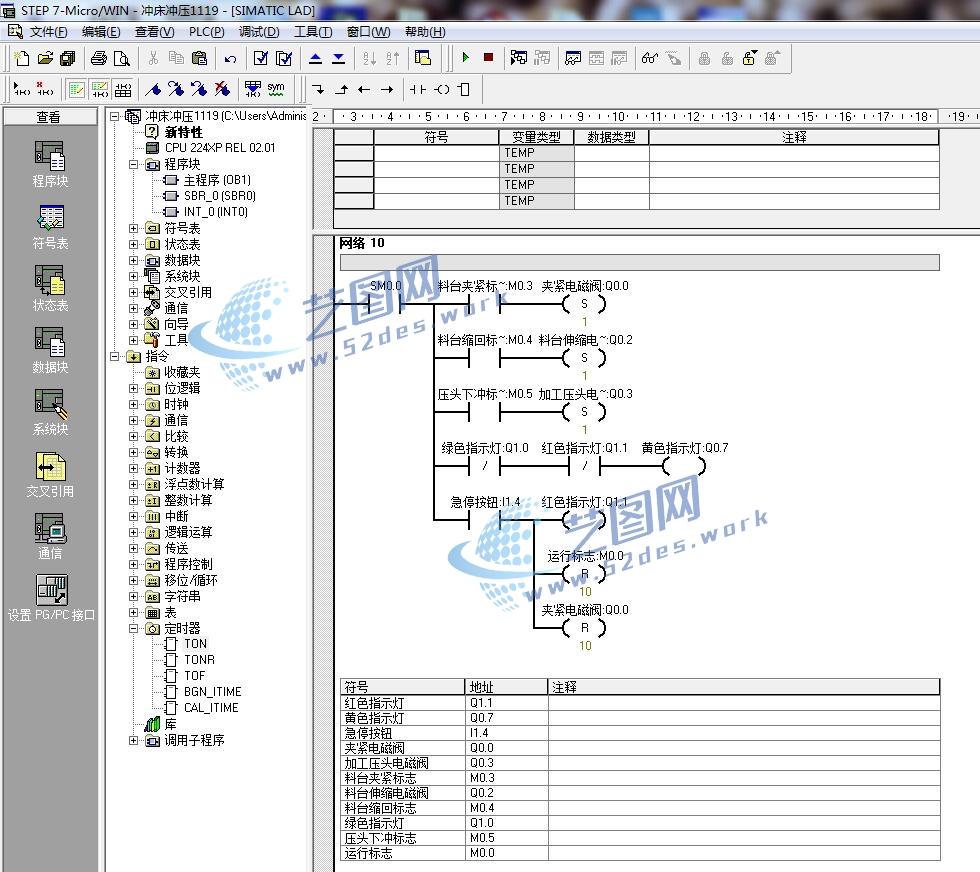Screen dimensions: 980x872
Task: Collapse the 指令 root node
Action: coord(114,356)
